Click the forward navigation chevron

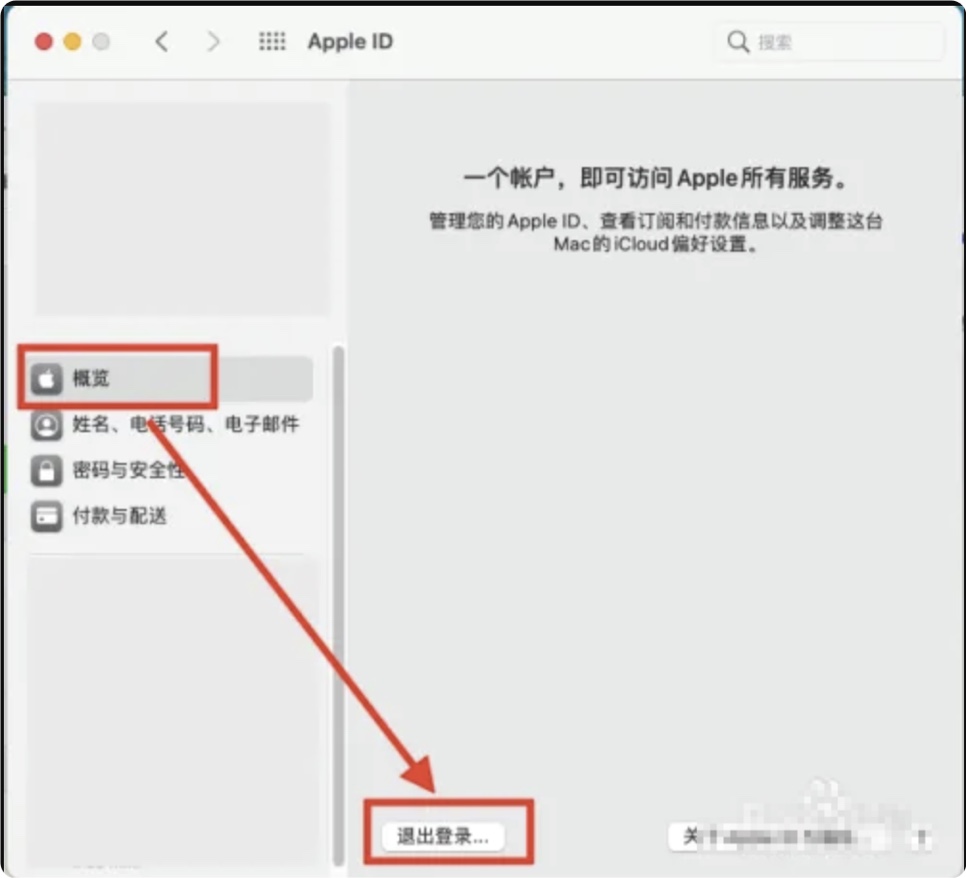[x=213, y=42]
